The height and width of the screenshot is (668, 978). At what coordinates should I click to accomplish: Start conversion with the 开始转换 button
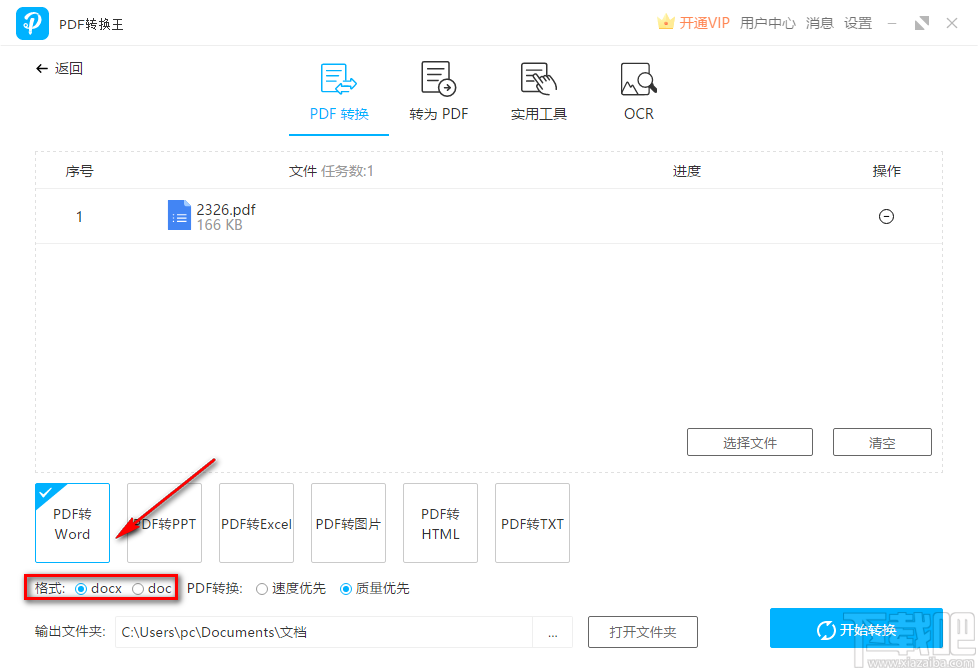856,629
